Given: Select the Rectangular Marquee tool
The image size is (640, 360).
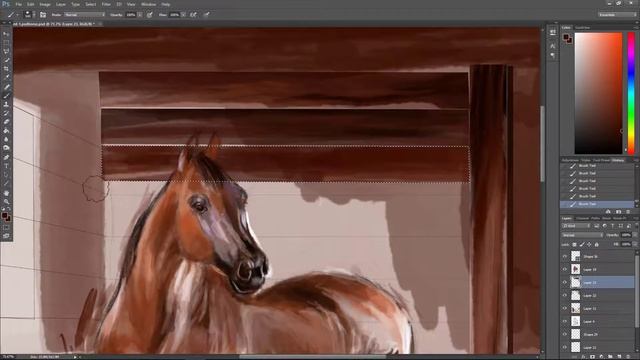Looking at the screenshot, I should (x=6, y=43).
